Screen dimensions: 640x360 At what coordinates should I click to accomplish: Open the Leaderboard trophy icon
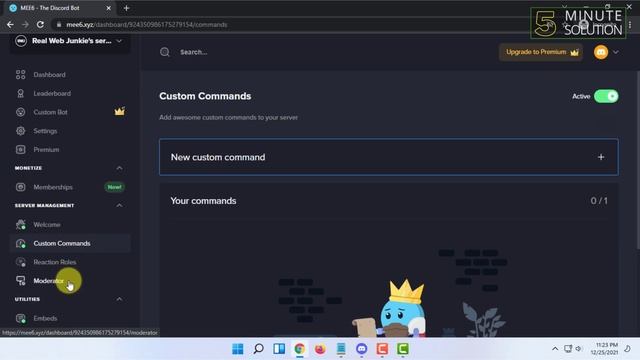coord(20,93)
